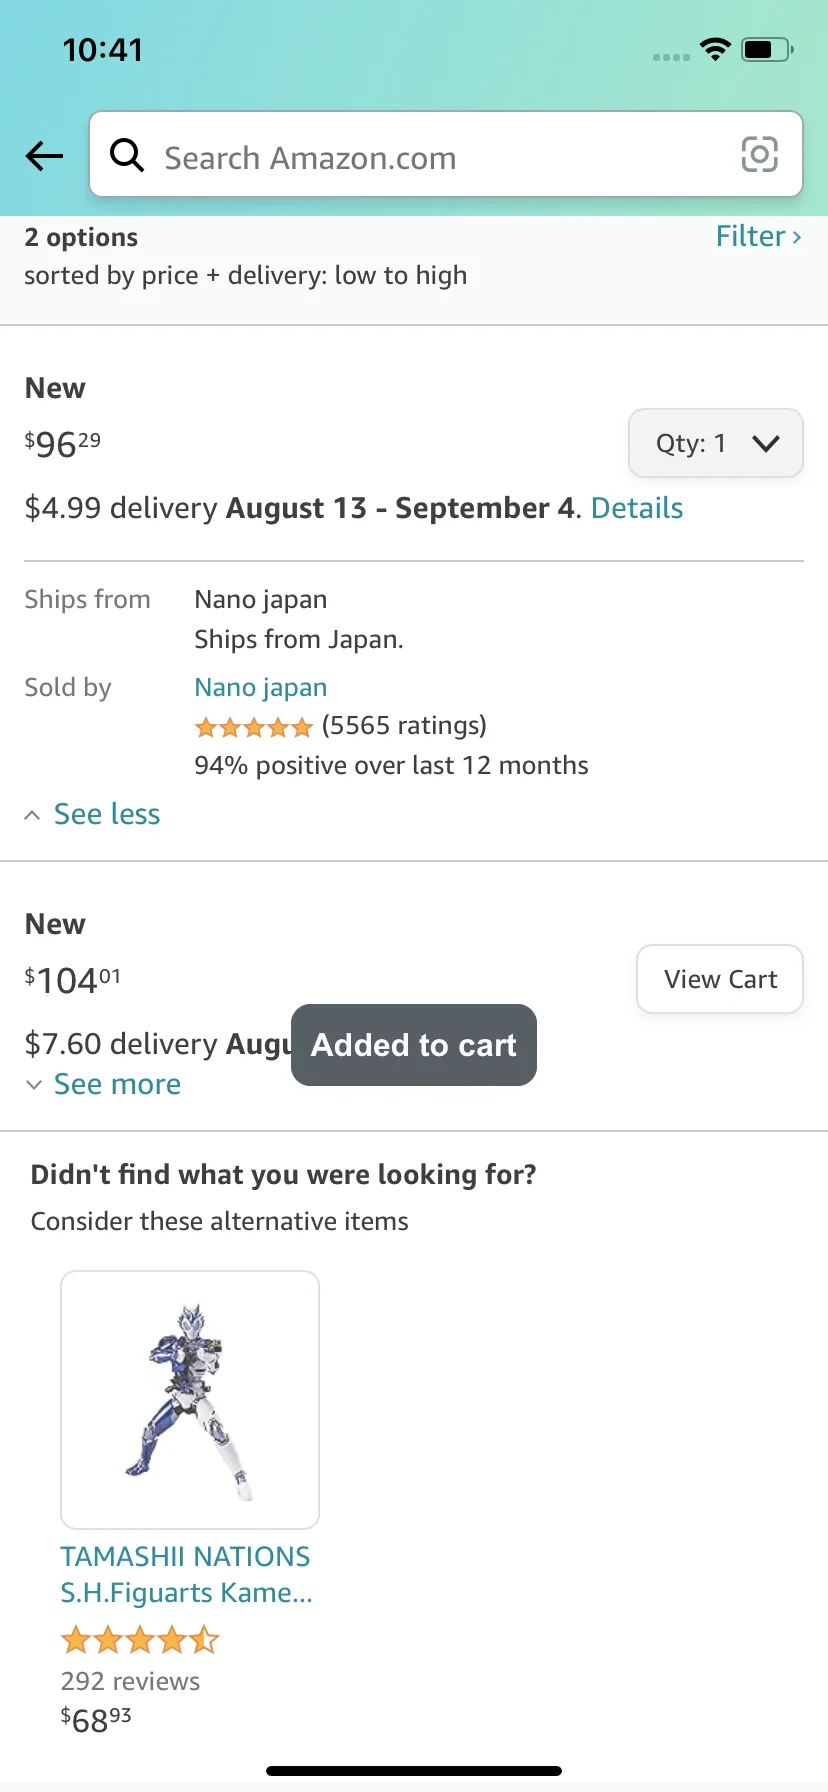This screenshot has height=1792, width=828.
Task: Open delivery Details link
Action: (637, 508)
